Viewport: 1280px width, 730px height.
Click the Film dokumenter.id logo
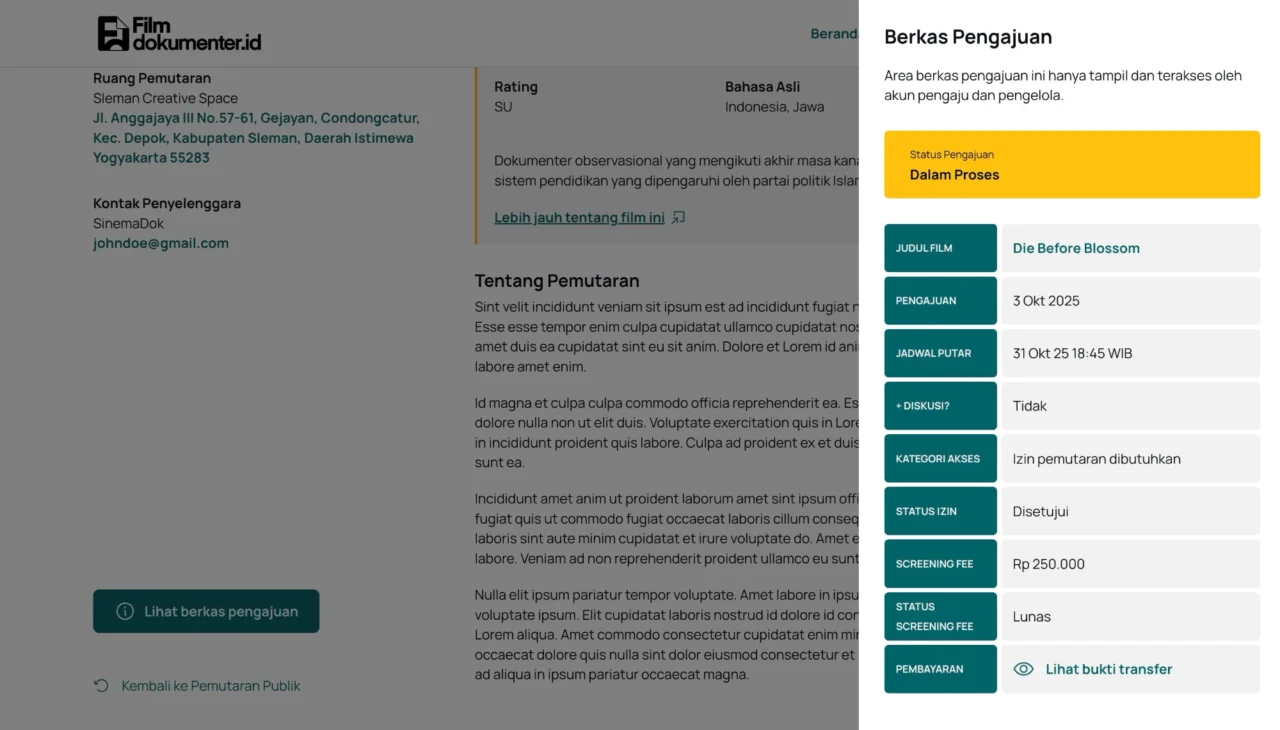179,34
